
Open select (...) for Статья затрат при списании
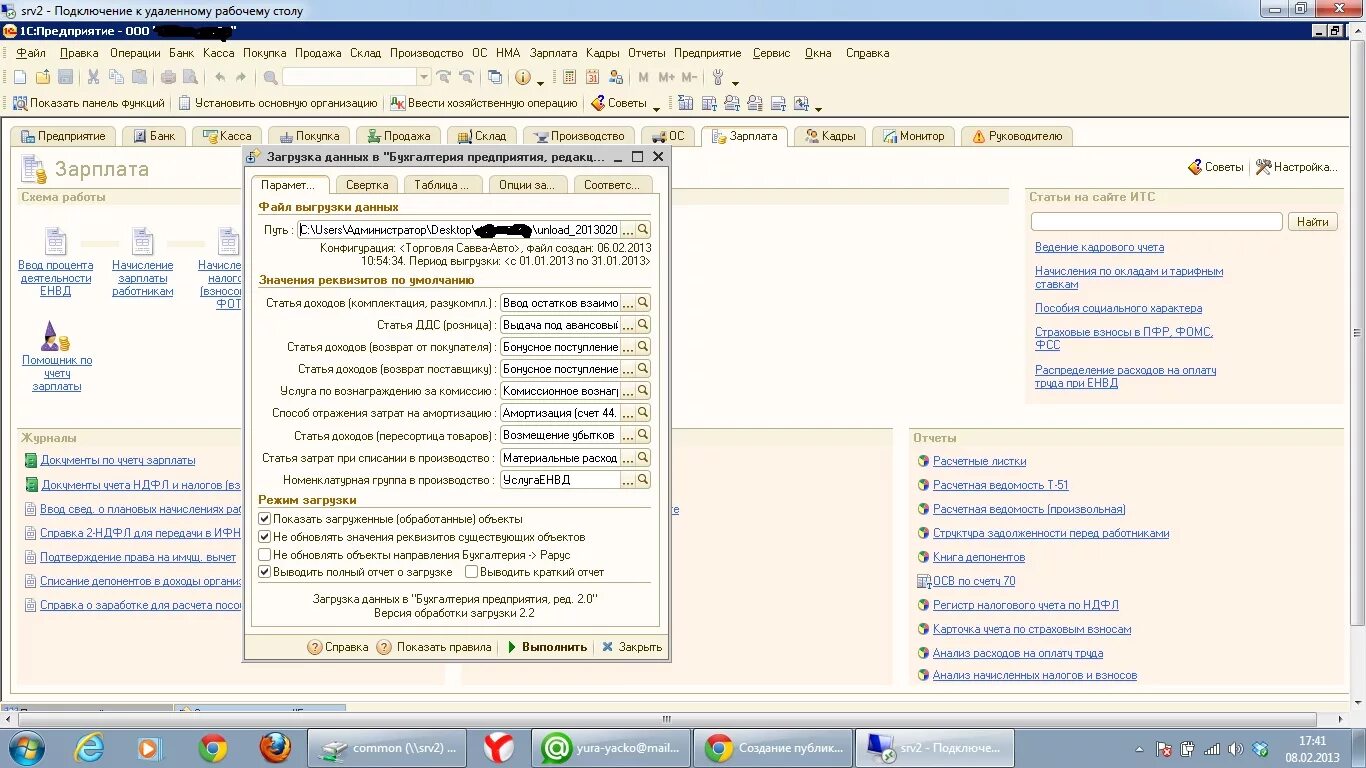point(628,458)
